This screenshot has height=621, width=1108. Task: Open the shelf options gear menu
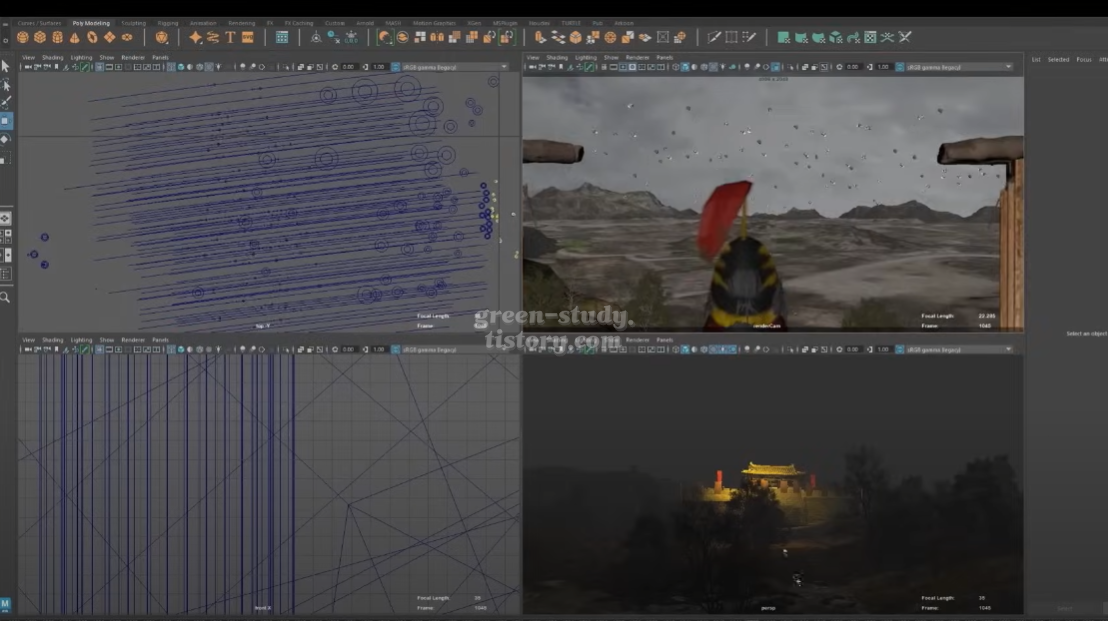click(5, 39)
